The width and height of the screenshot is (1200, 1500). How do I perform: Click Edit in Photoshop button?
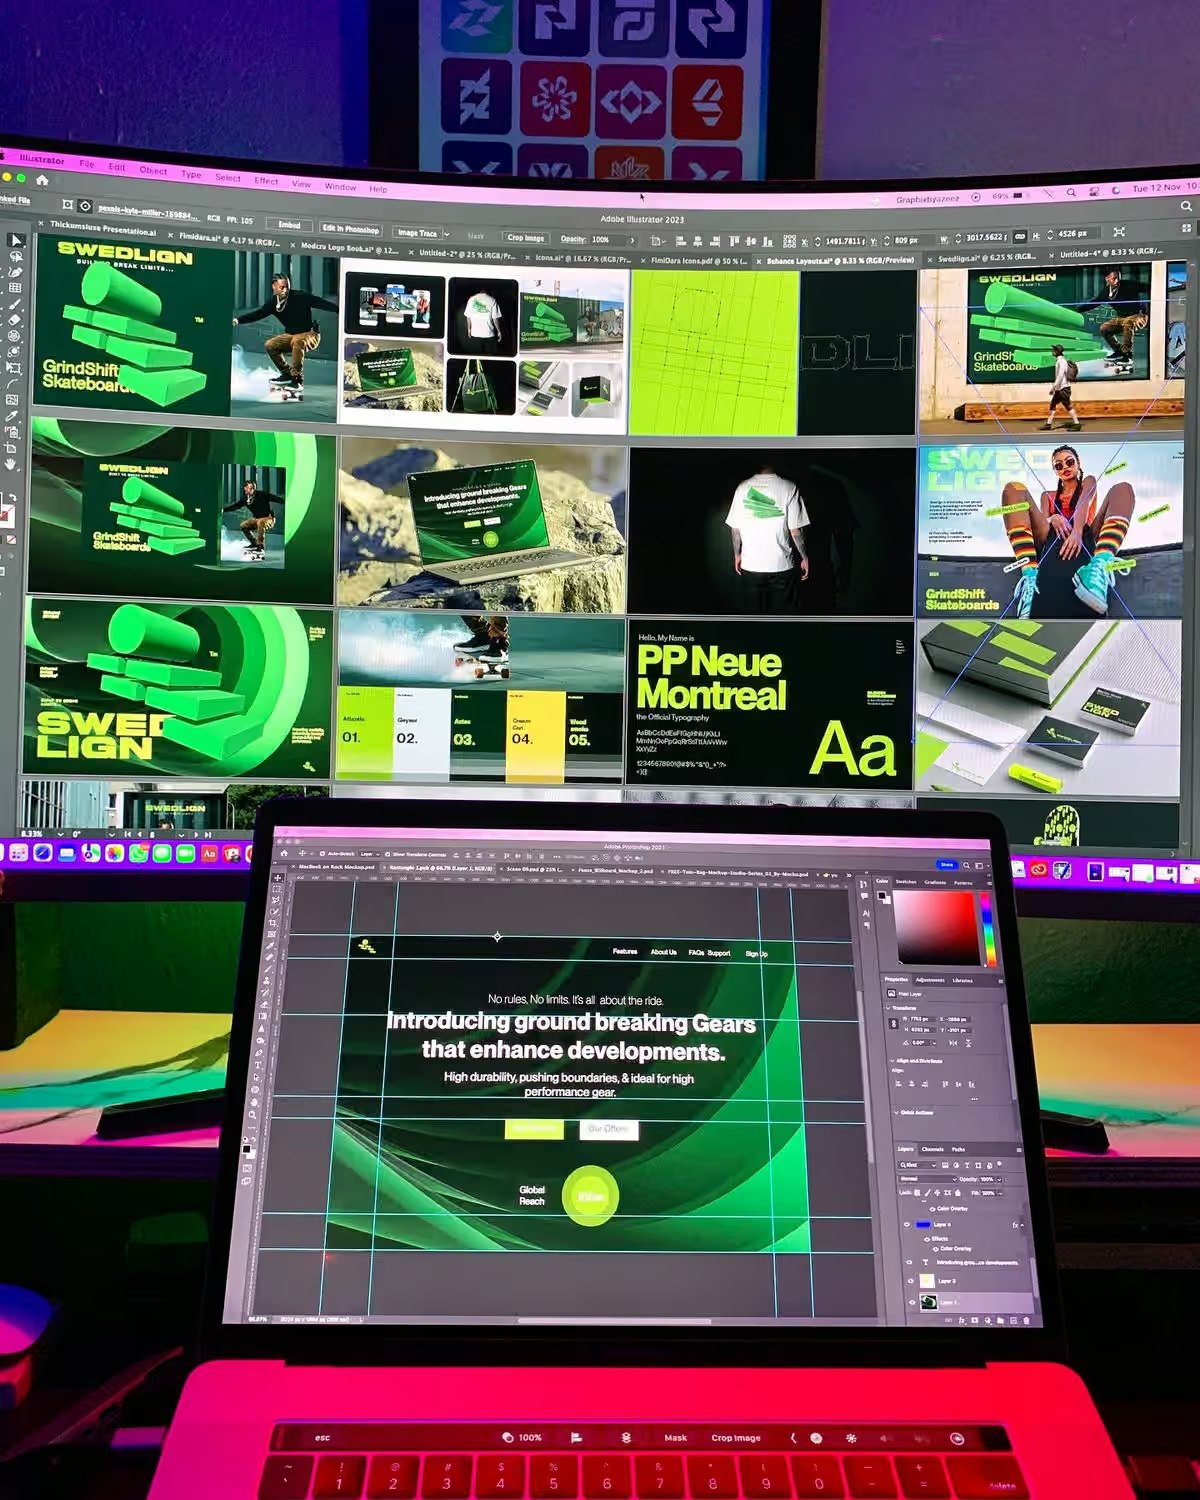click(x=350, y=229)
